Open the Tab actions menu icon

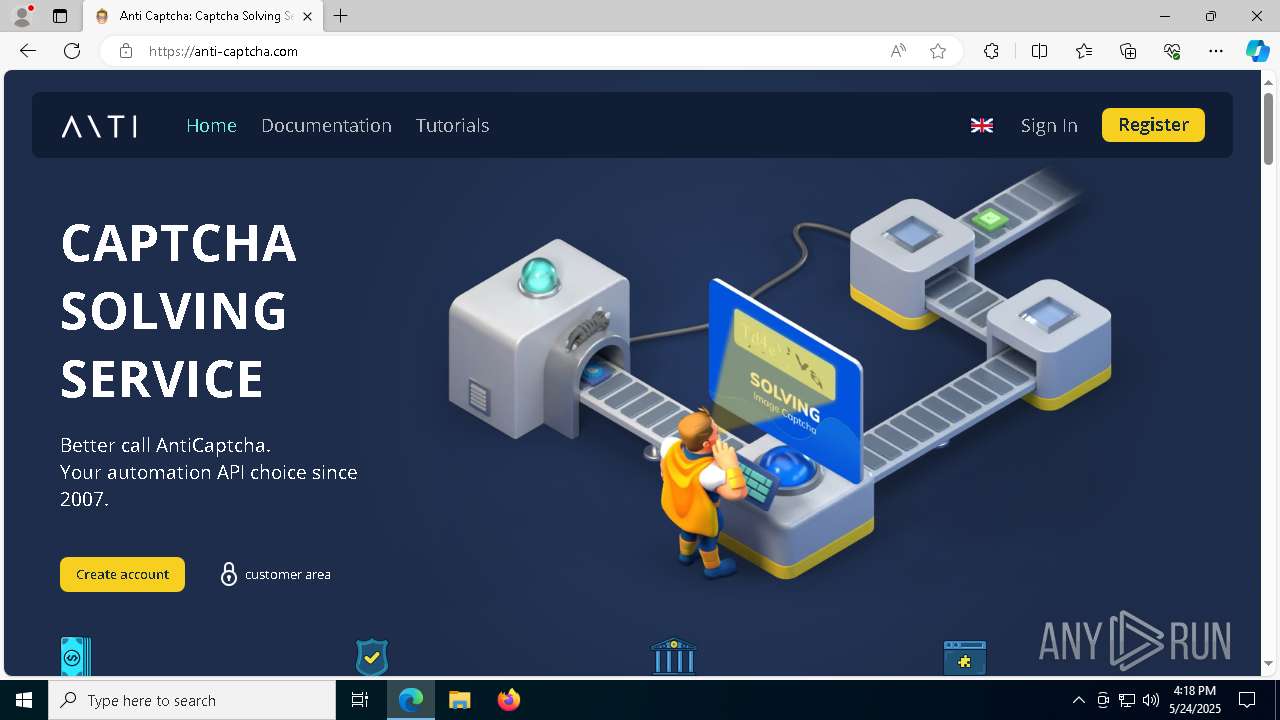[x=60, y=16]
